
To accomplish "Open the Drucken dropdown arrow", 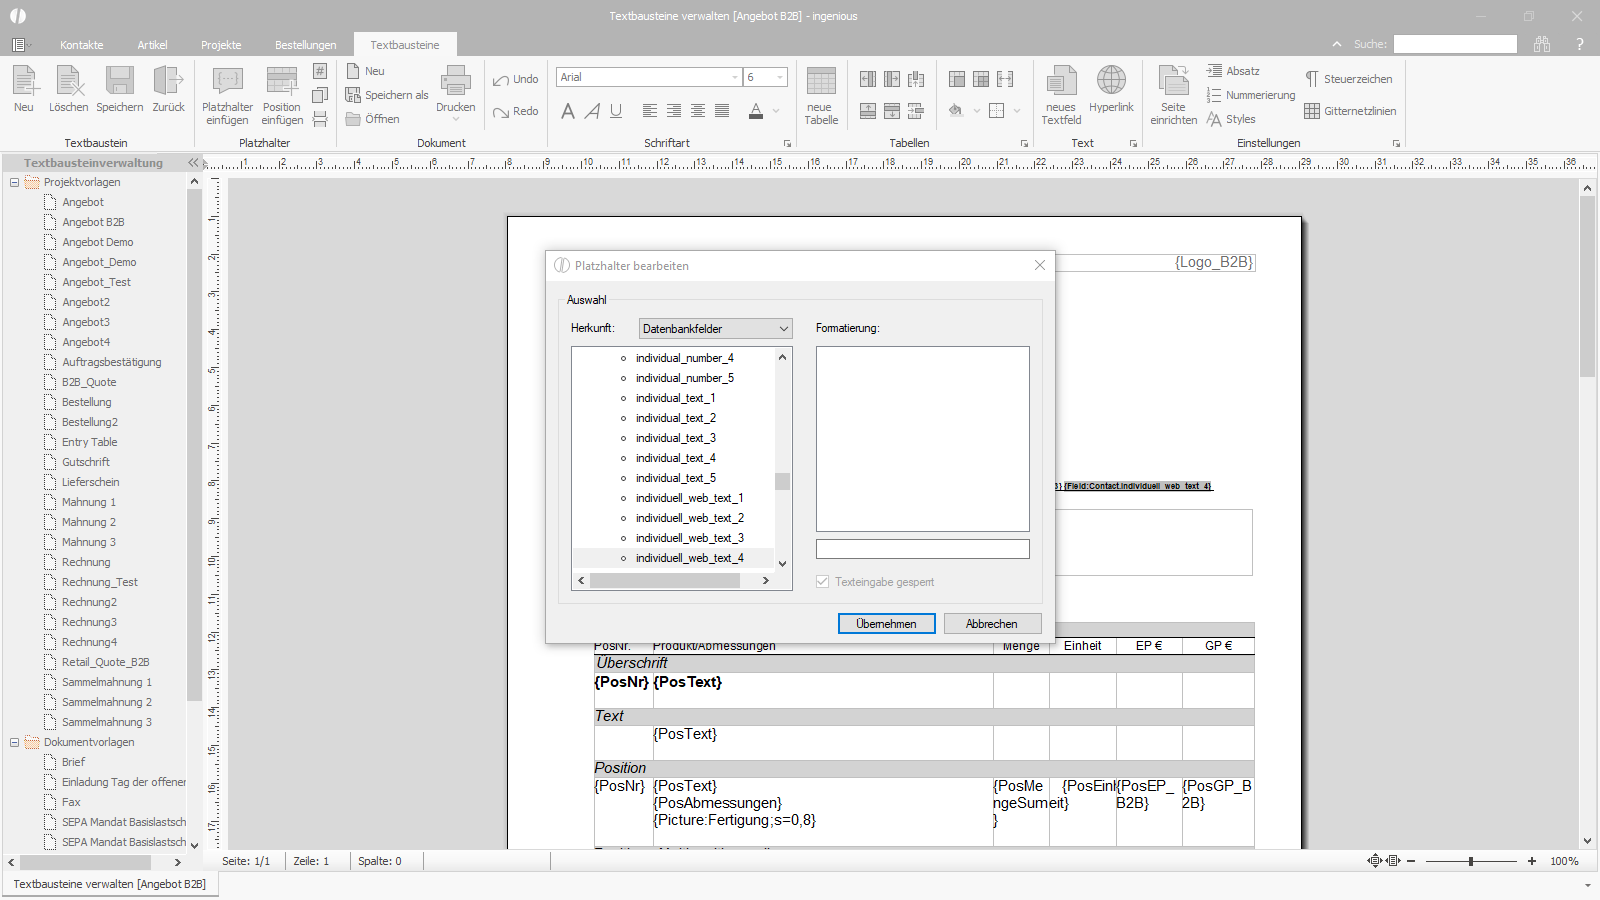I will click(456, 120).
